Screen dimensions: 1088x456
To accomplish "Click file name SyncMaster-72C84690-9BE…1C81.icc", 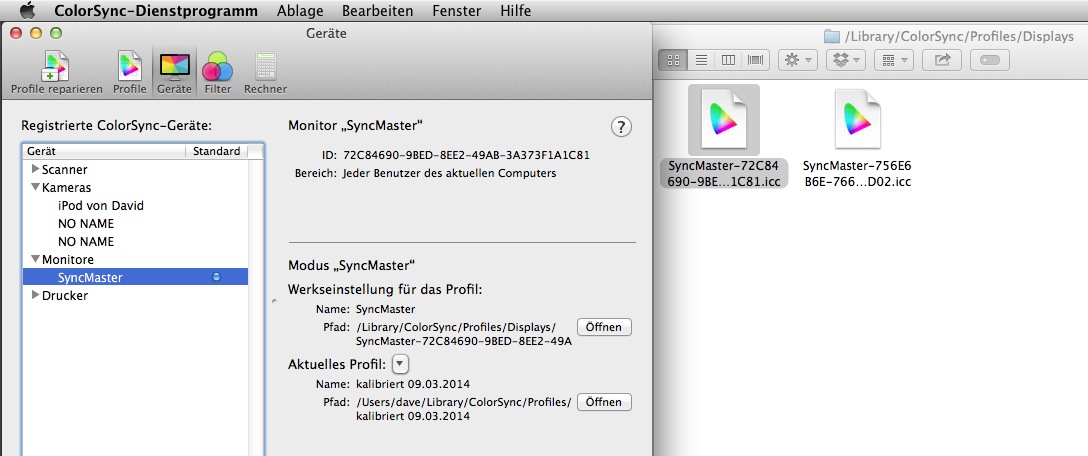I will tap(724, 174).
